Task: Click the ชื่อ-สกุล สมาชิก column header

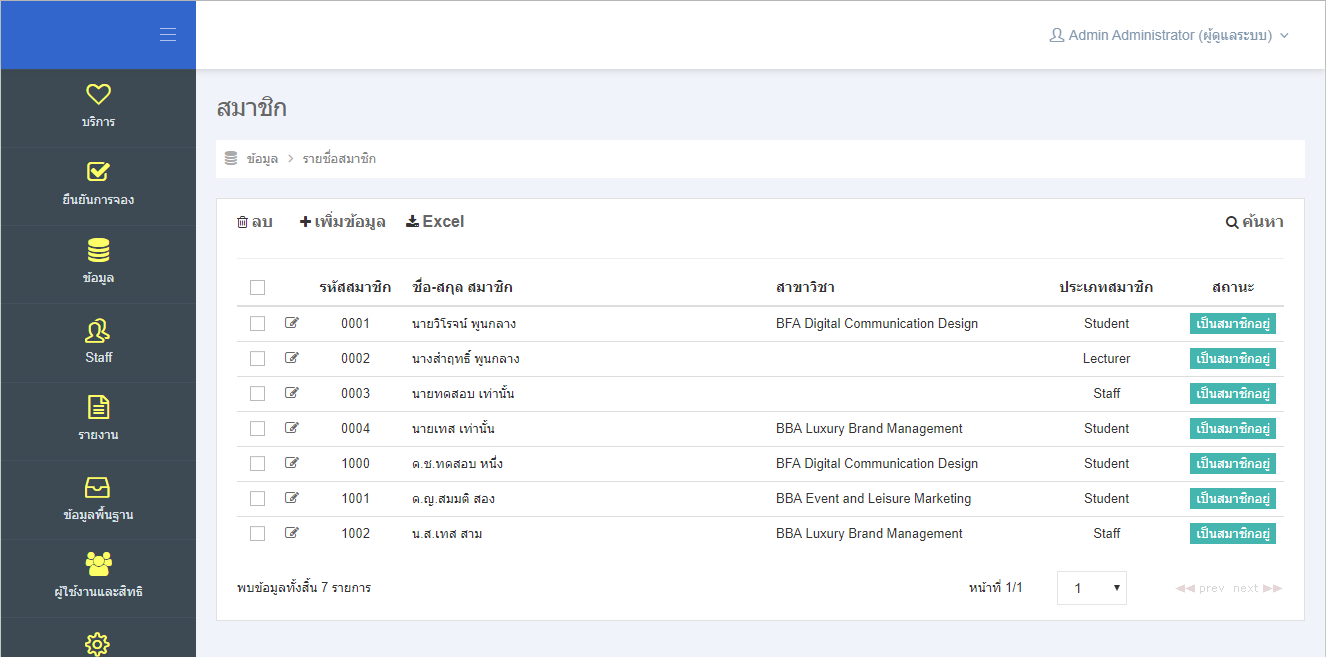Action: tap(462, 288)
